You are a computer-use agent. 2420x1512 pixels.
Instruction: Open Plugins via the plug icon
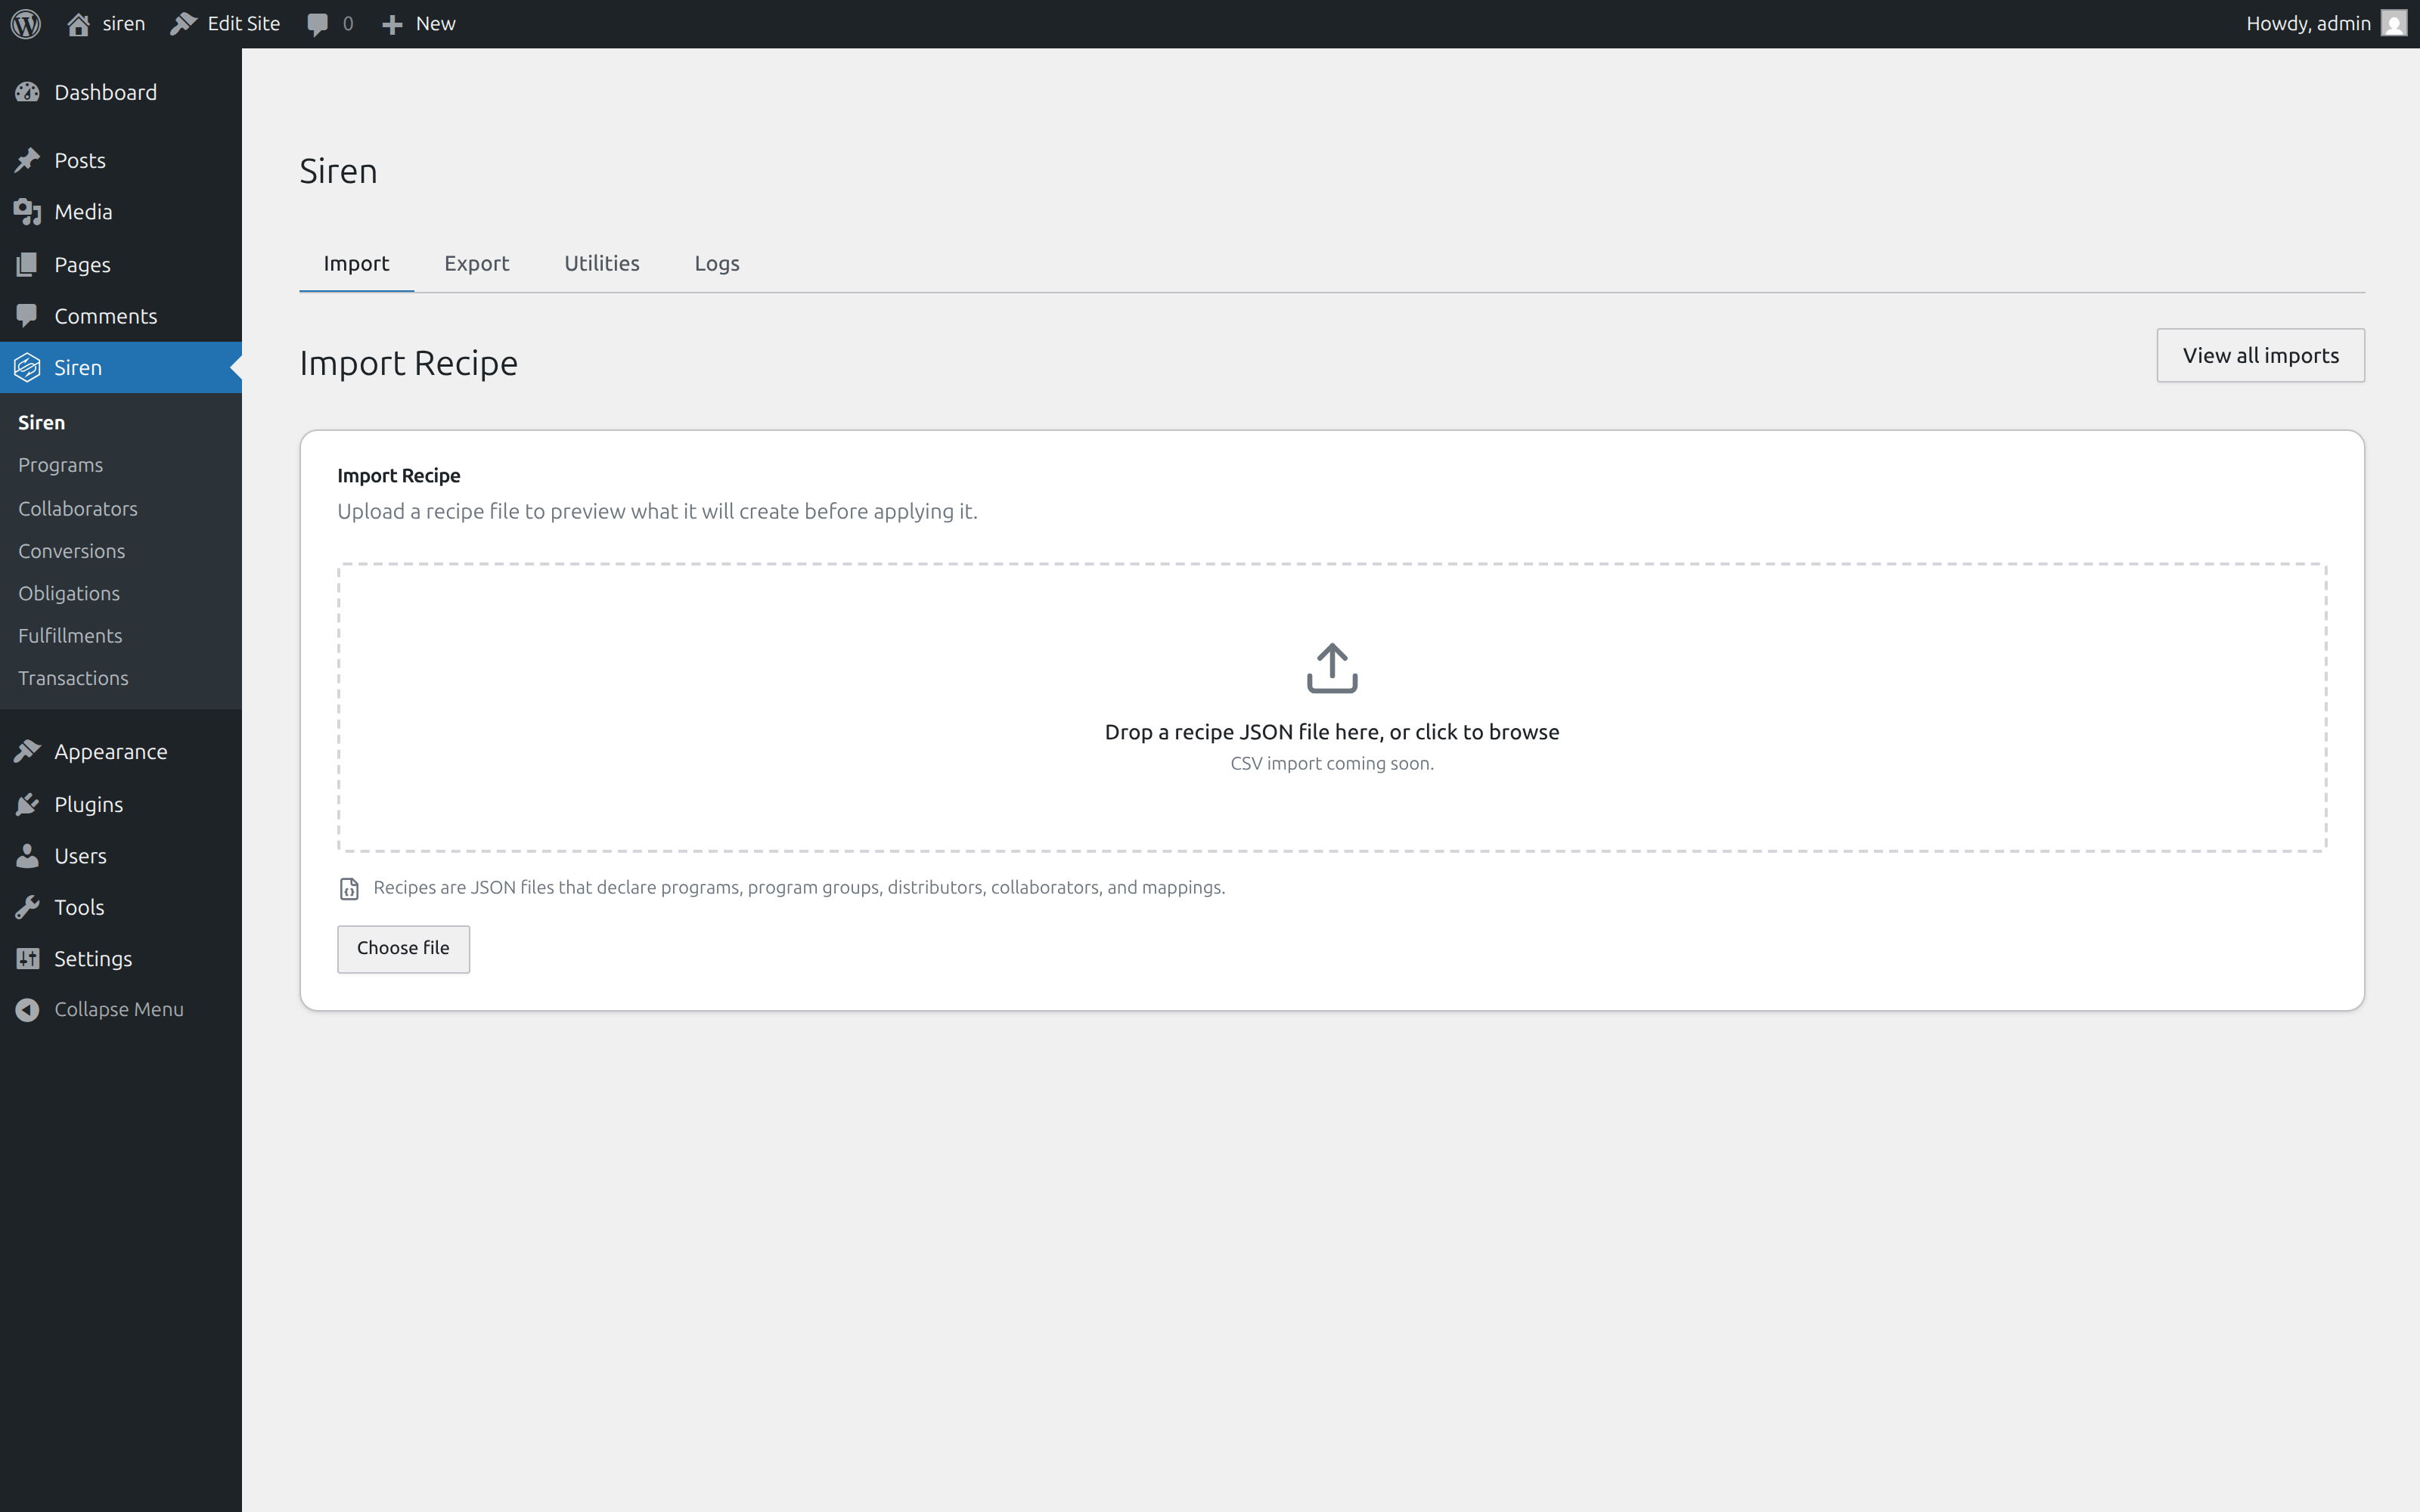click(27, 804)
